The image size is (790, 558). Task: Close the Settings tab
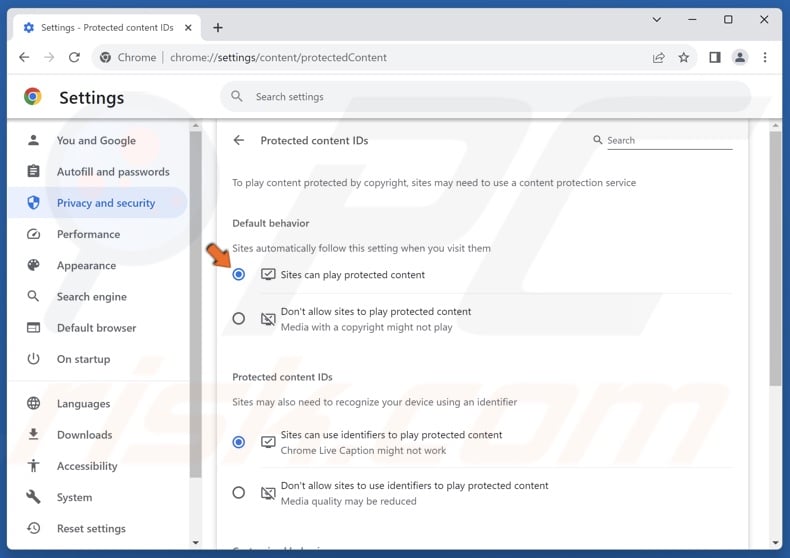(188, 28)
